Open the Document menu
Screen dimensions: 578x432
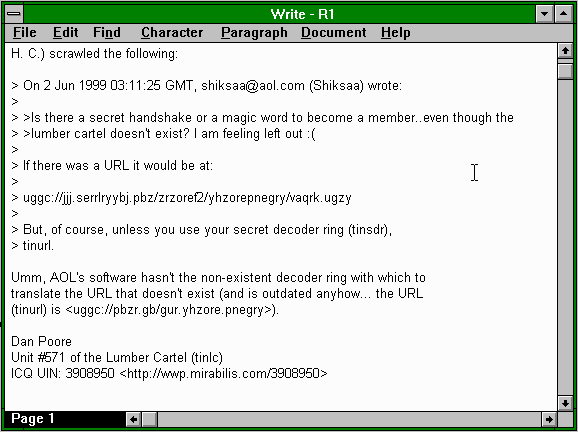click(x=334, y=32)
